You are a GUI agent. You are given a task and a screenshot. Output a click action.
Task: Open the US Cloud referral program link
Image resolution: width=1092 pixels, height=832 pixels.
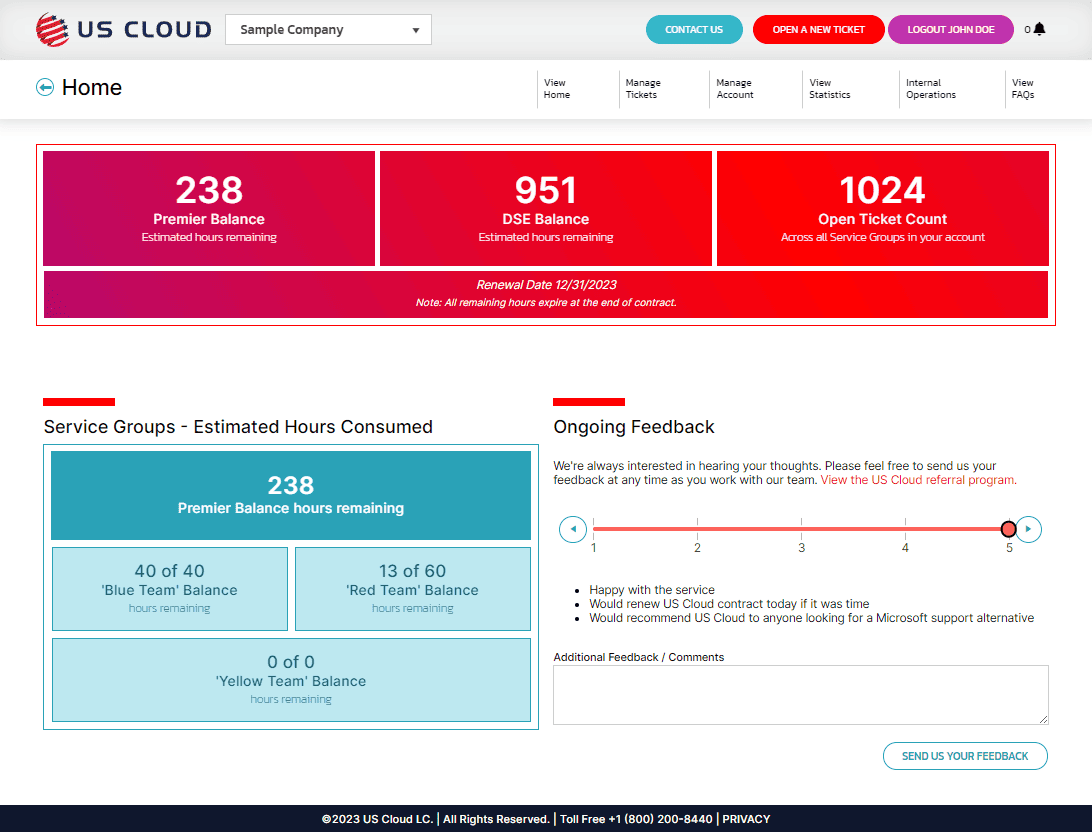tap(917, 480)
